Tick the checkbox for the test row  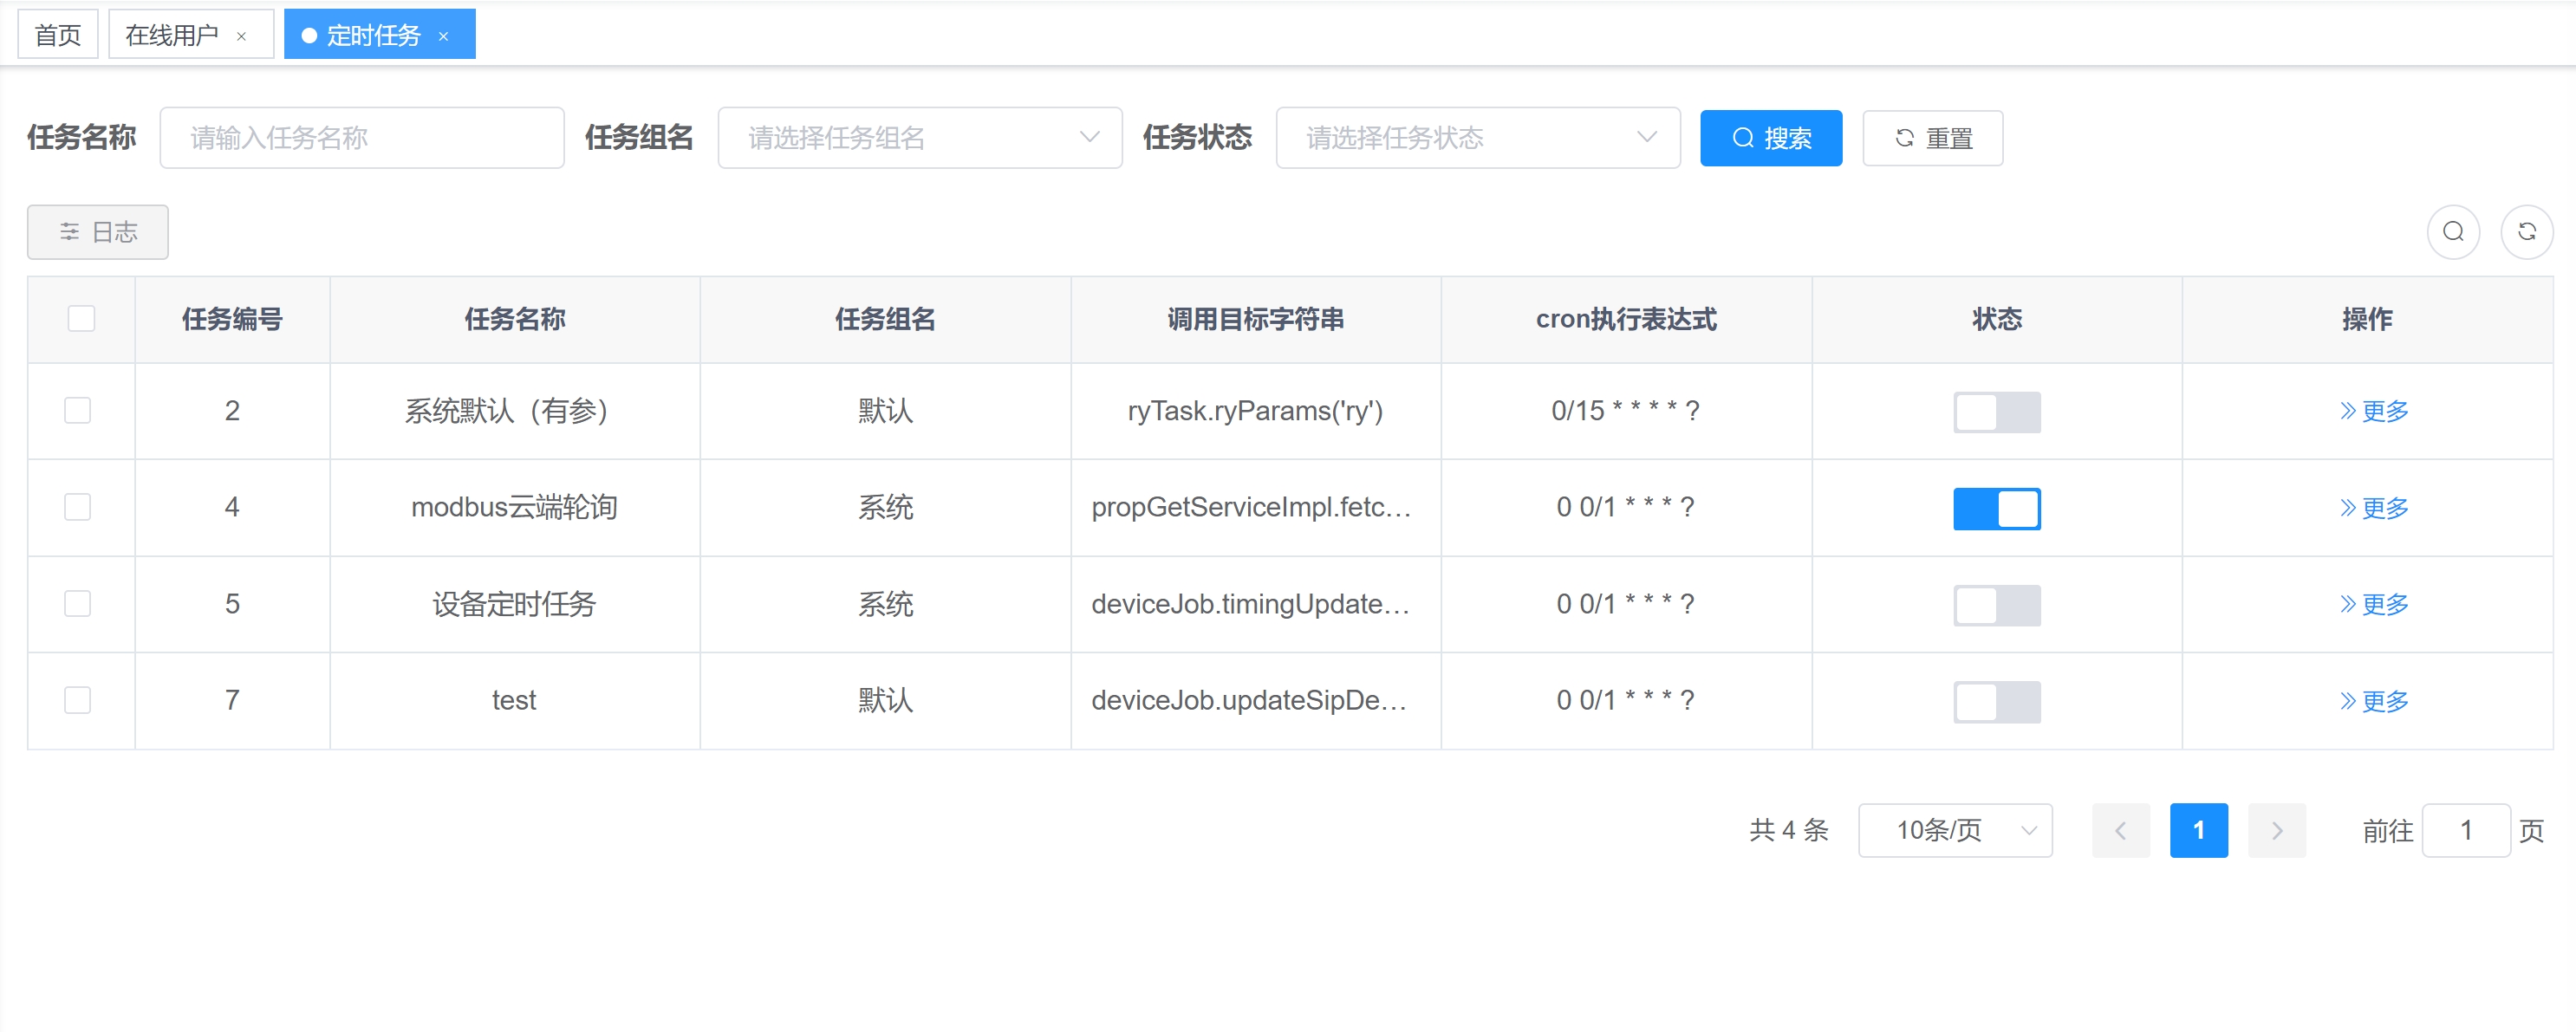click(78, 700)
